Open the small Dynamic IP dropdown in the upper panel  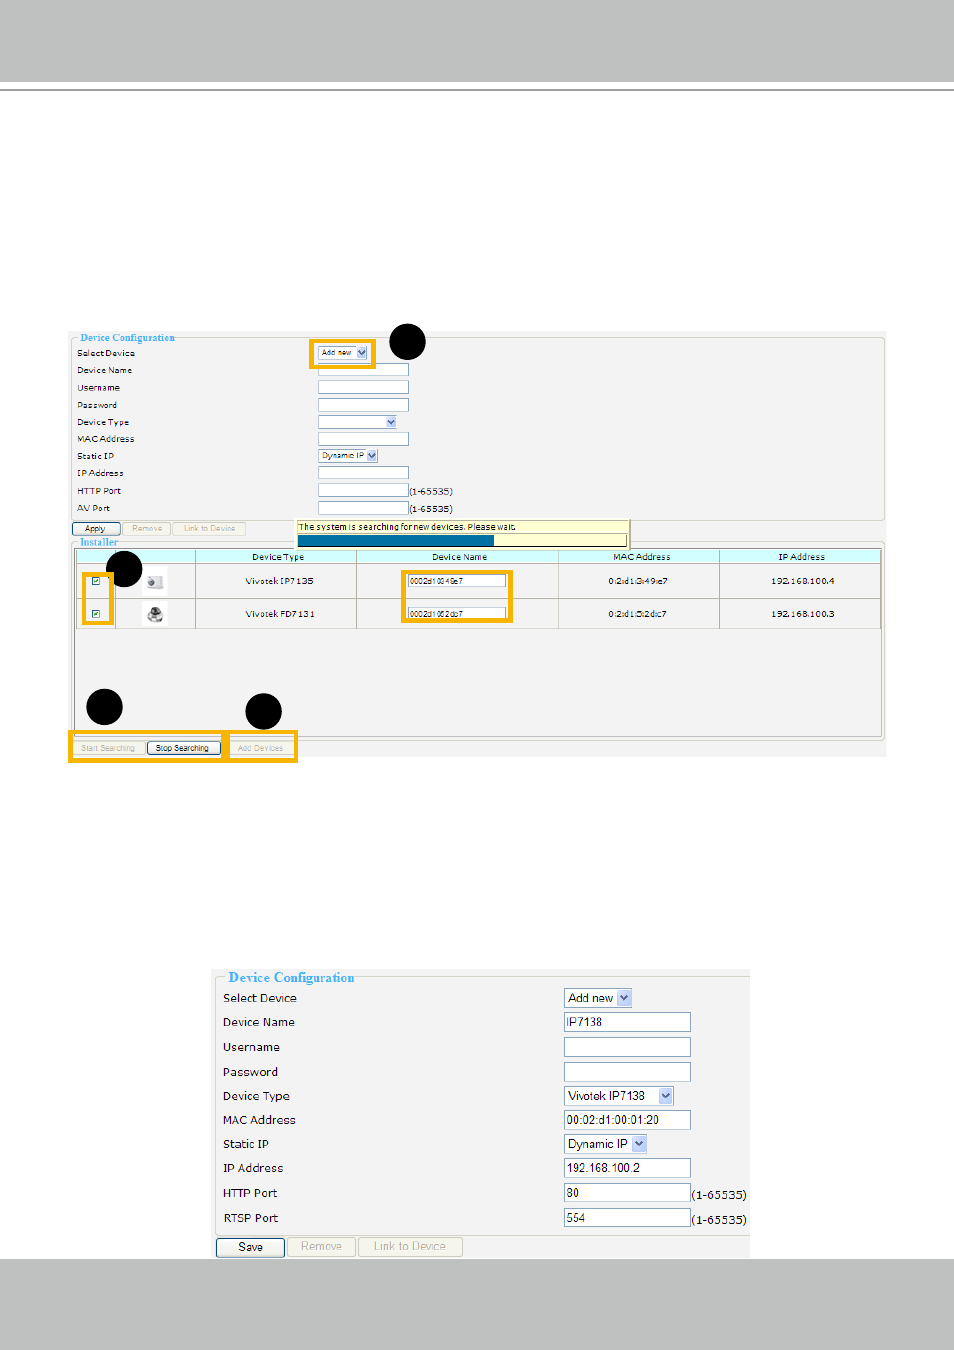point(348,456)
